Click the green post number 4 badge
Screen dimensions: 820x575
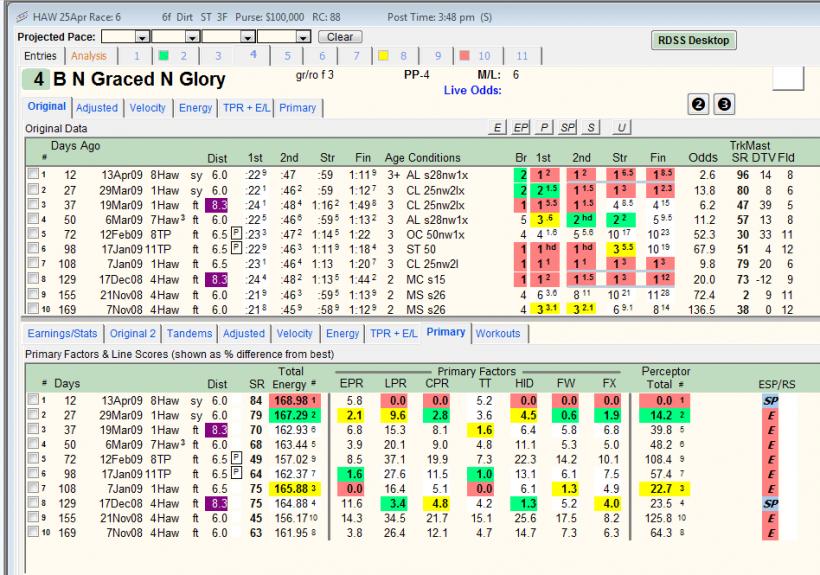36,79
